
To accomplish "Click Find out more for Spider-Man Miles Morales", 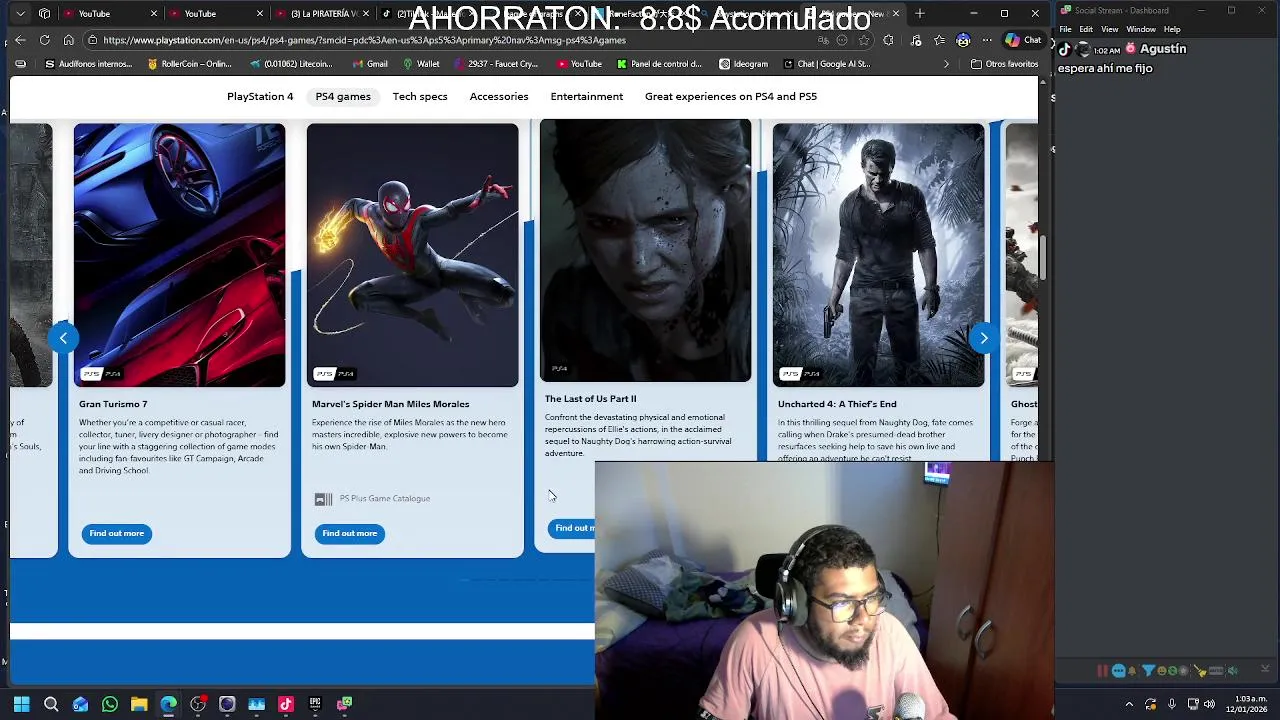I will point(350,533).
